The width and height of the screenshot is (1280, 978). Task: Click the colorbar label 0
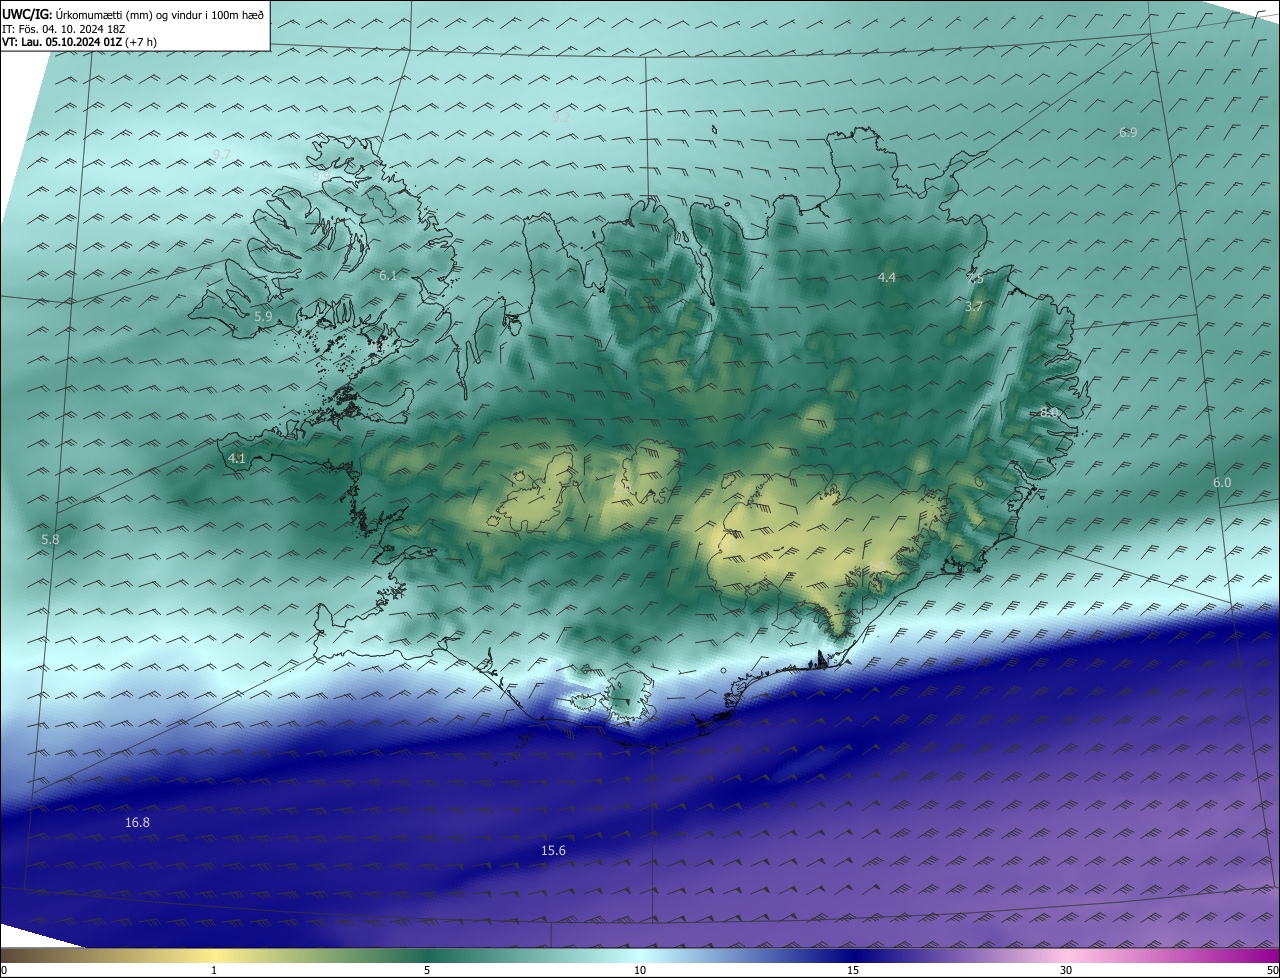click(x=4, y=970)
